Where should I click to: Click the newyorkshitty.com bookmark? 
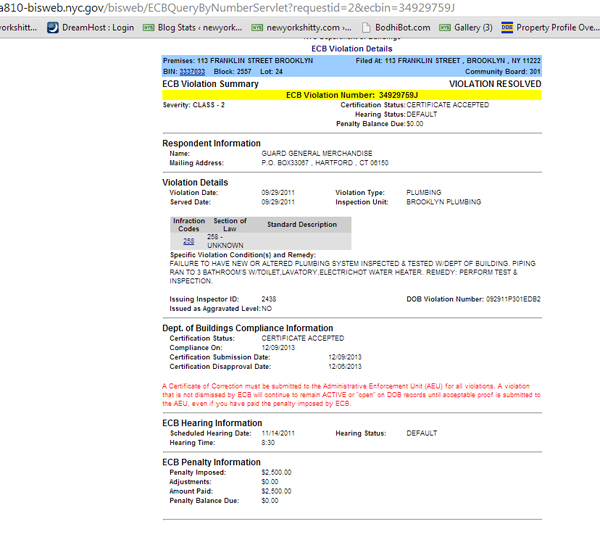point(295,27)
